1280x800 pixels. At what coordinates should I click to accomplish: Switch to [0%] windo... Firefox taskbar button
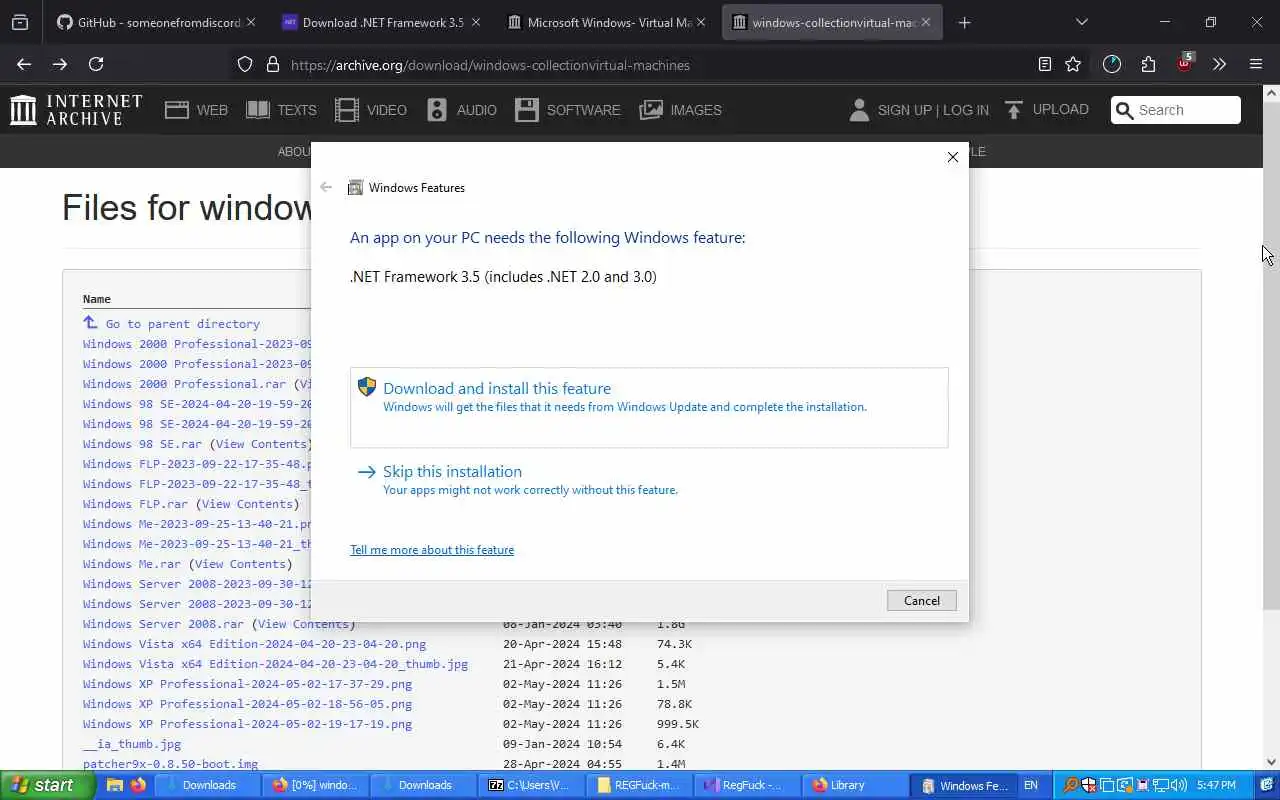pyautogui.click(x=315, y=785)
